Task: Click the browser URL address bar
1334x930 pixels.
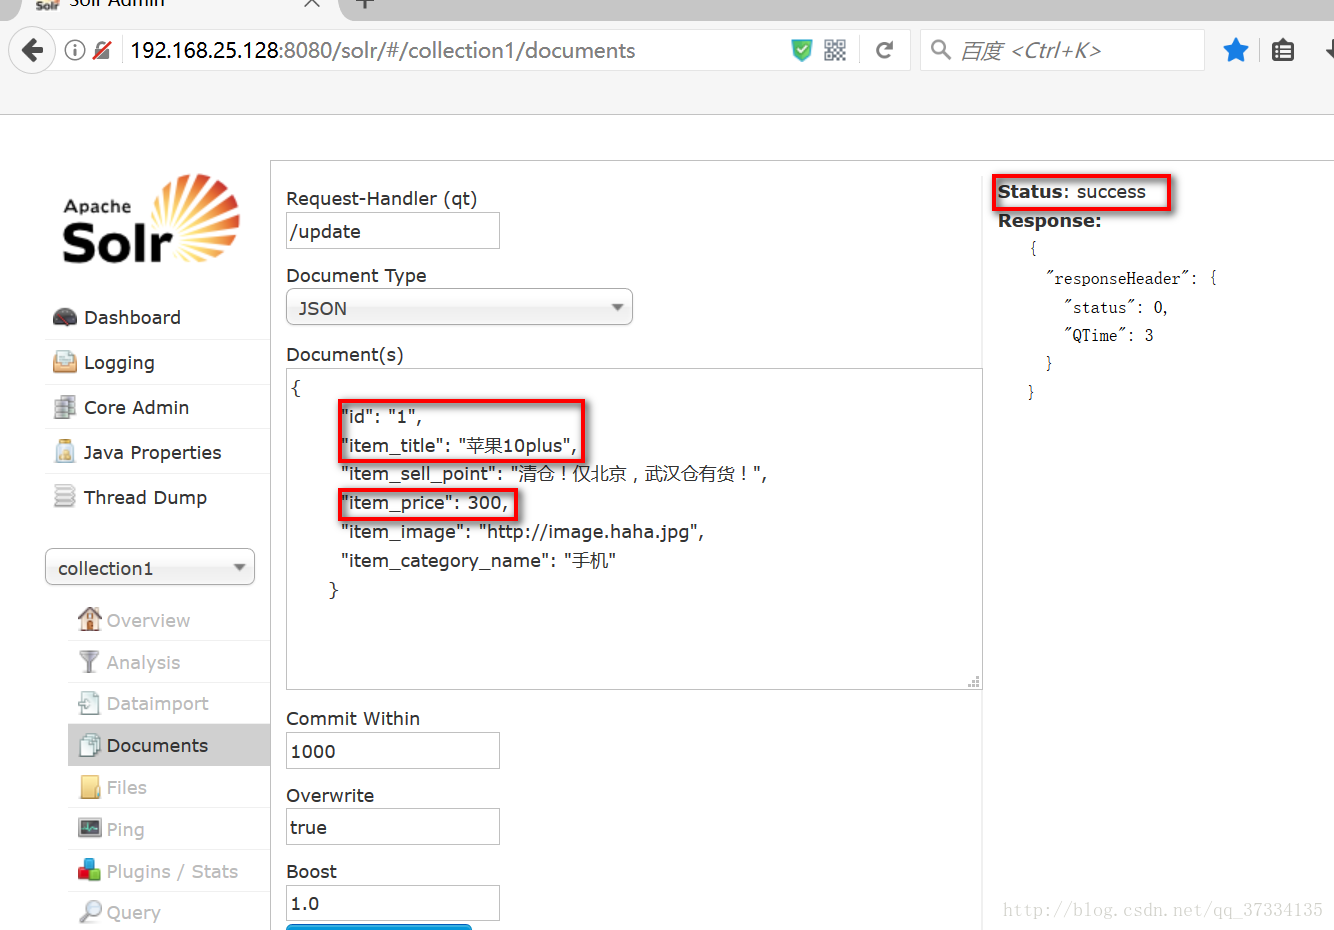Action: point(455,50)
